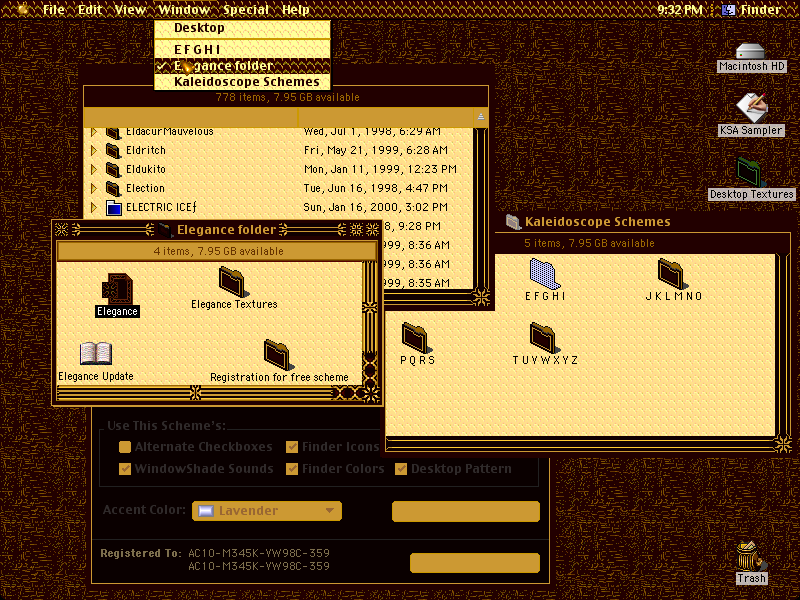Select the Elegance Update book icon
Image resolution: width=800 pixels, height=600 pixels.
96,353
